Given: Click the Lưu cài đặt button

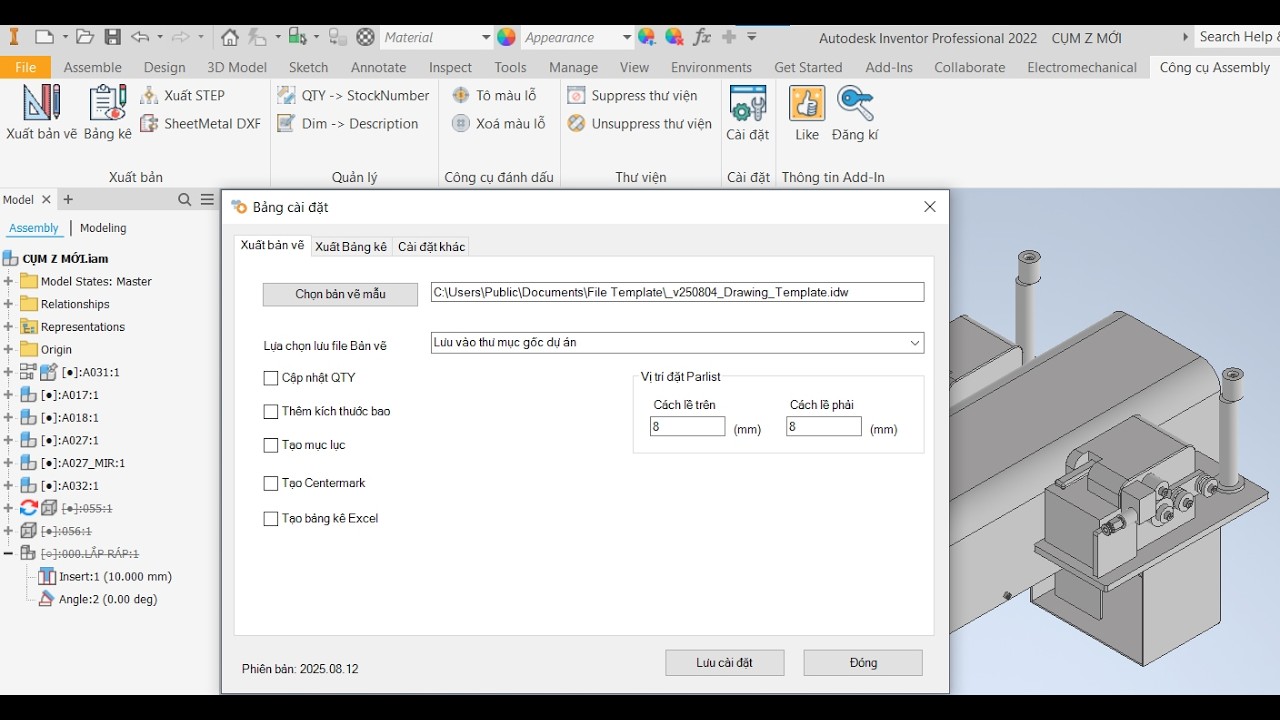Looking at the screenshot, I should coord(725,663).
